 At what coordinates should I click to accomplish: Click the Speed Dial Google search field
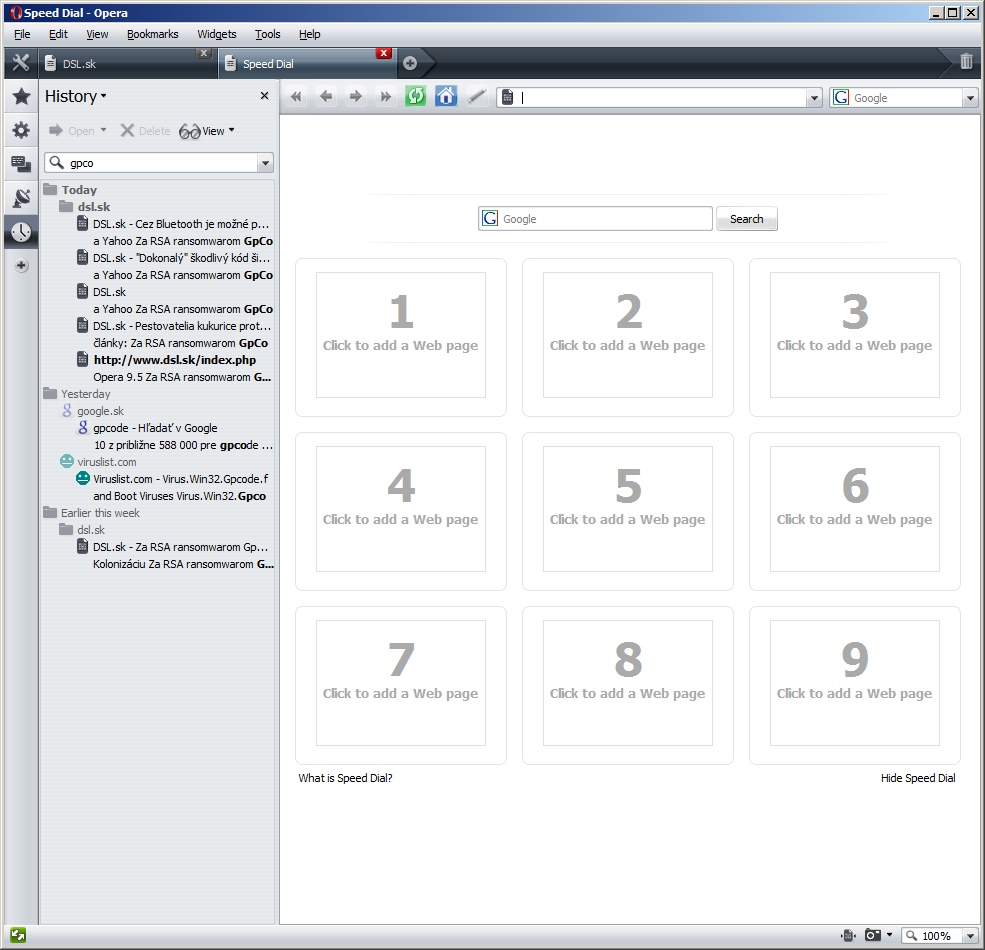point(595,219)
